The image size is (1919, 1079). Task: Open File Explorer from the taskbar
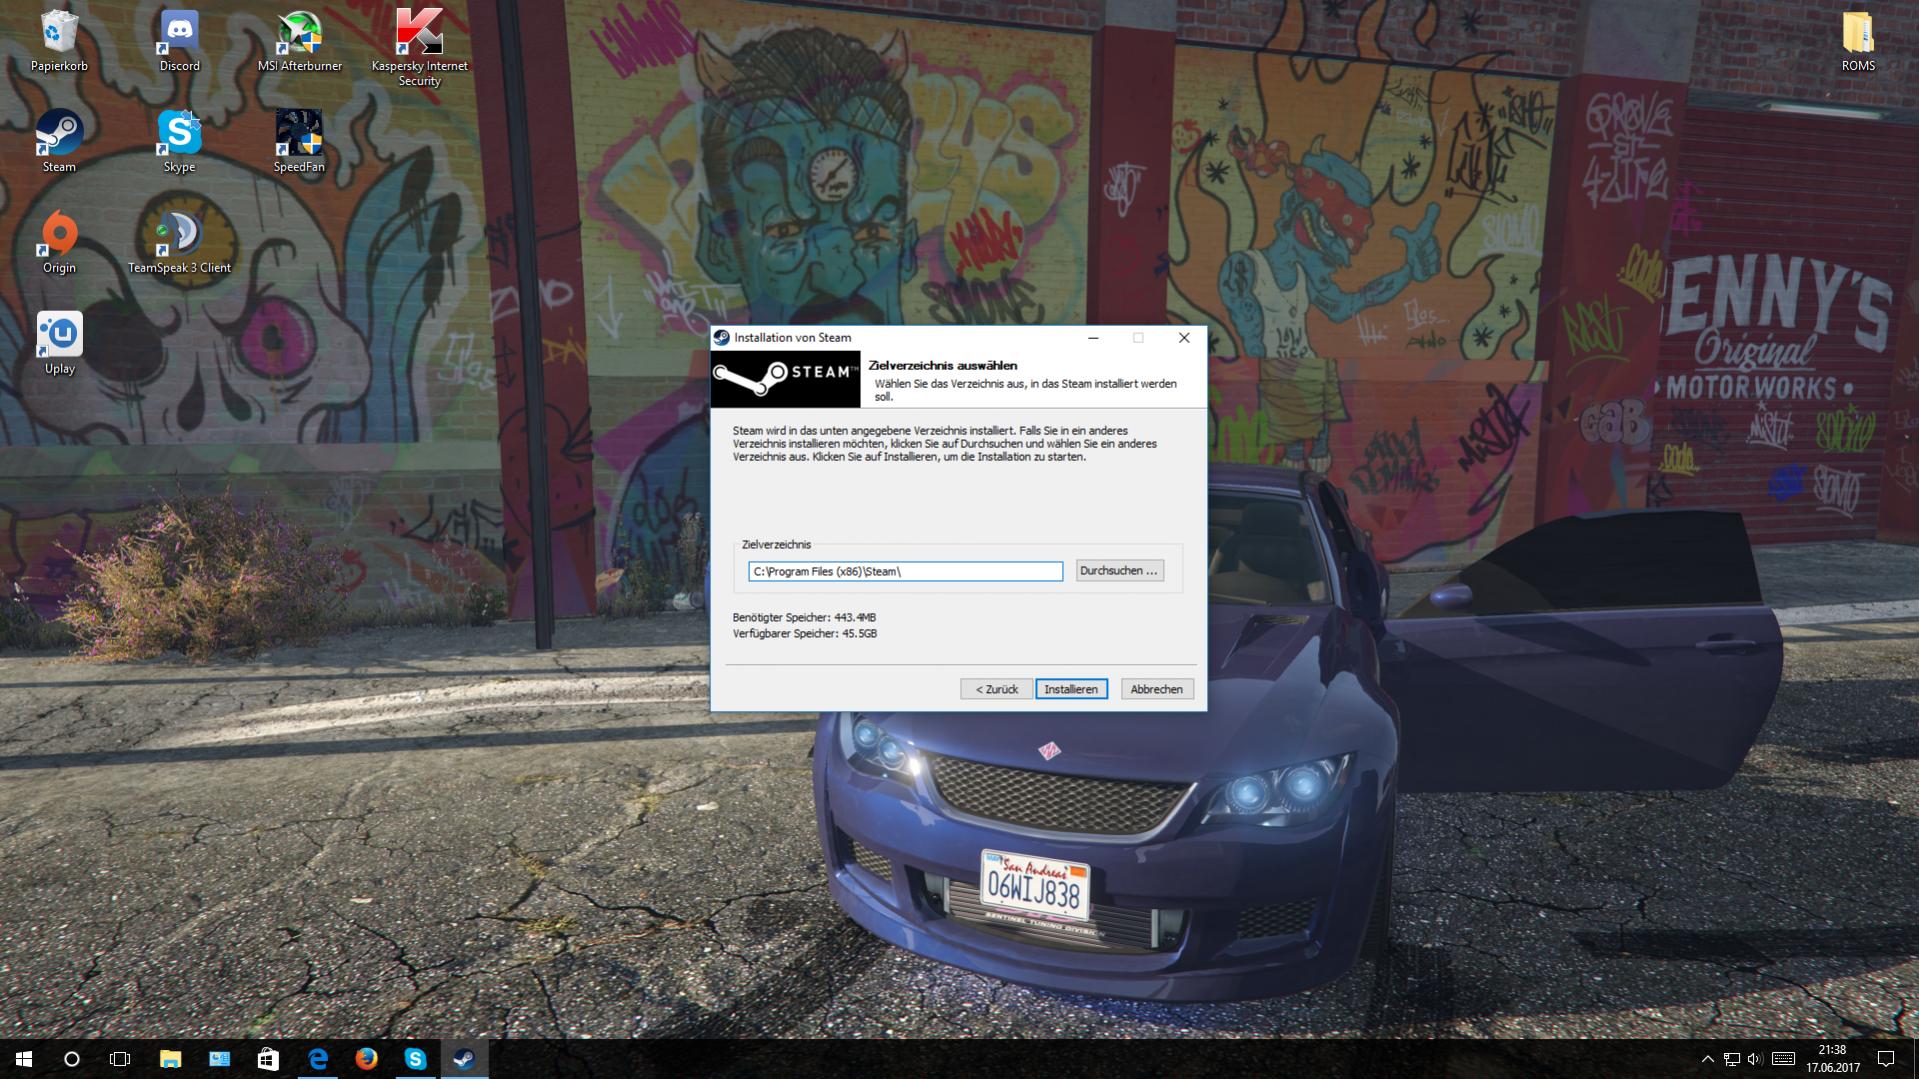pos(170,1059)
